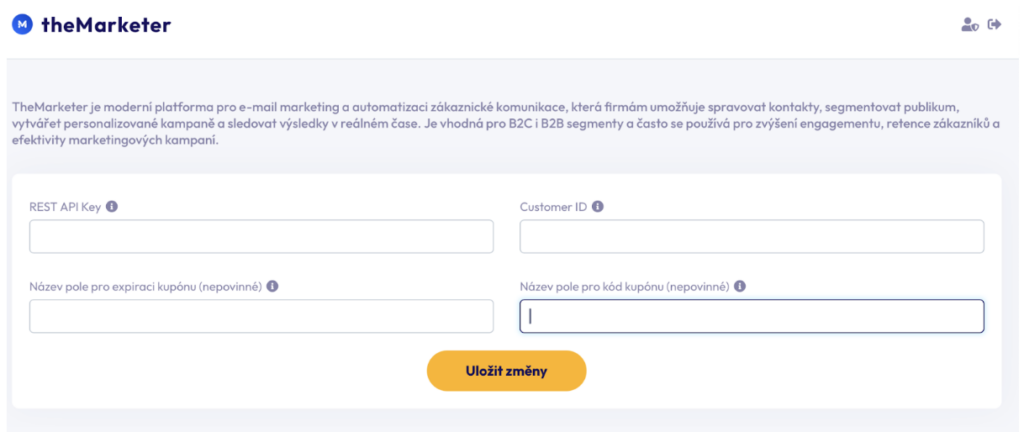1024x432 pixels.
Task: Click the coupon code field name input
Action: pos(751,316)
